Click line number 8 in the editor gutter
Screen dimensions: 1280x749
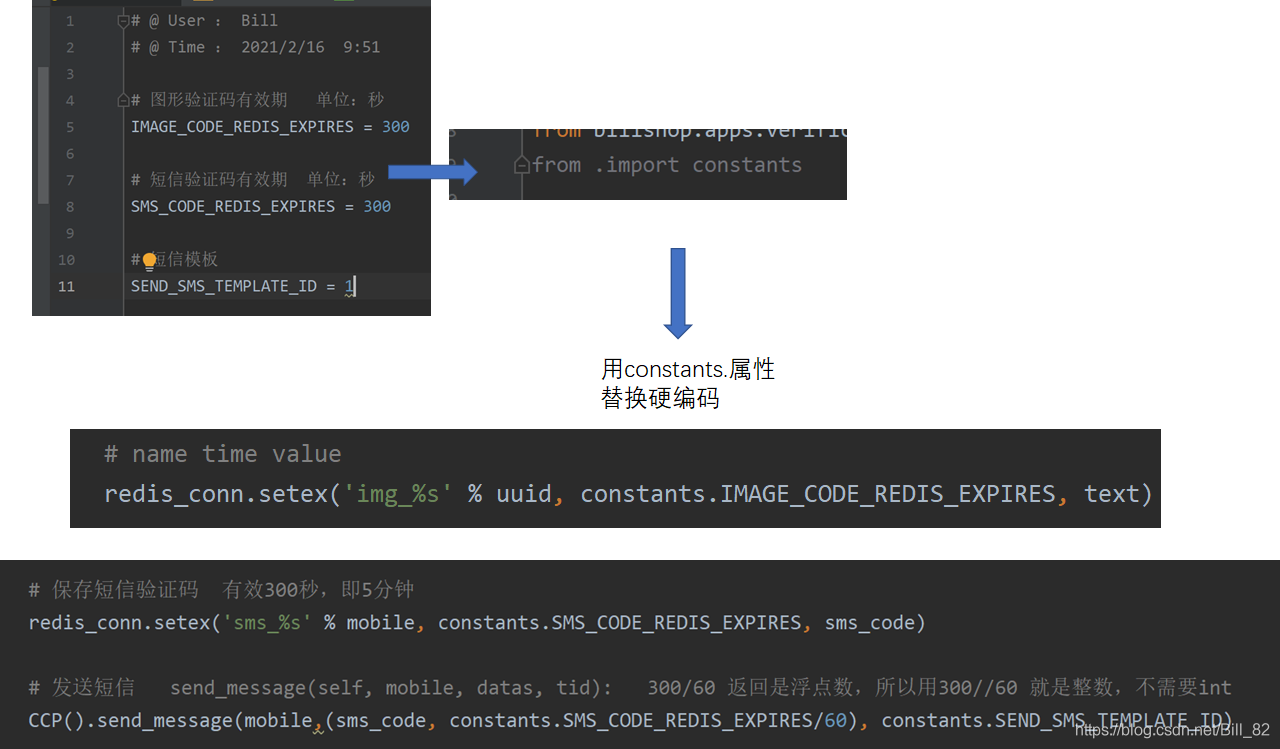(70, 207)
